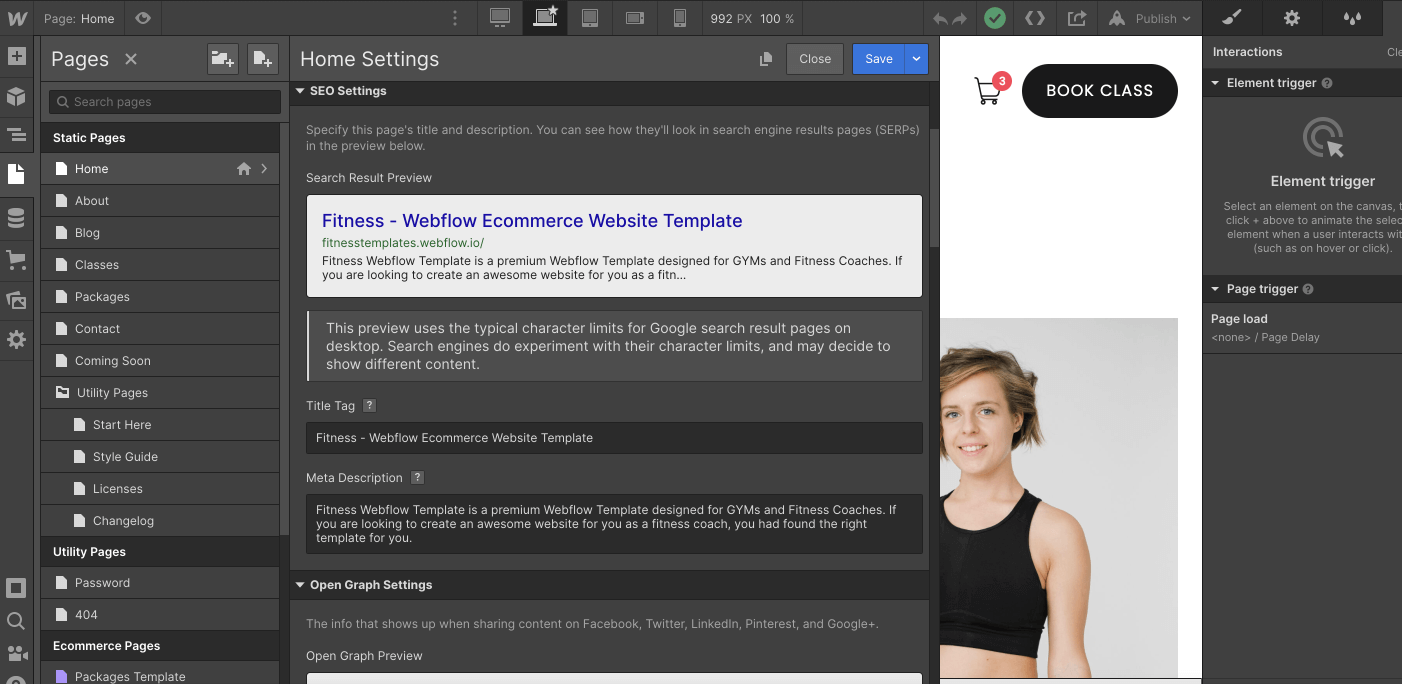The image size is (1402, 684).
Task: Collapse the SEO Settings section
Action: (x=300, y=91)
